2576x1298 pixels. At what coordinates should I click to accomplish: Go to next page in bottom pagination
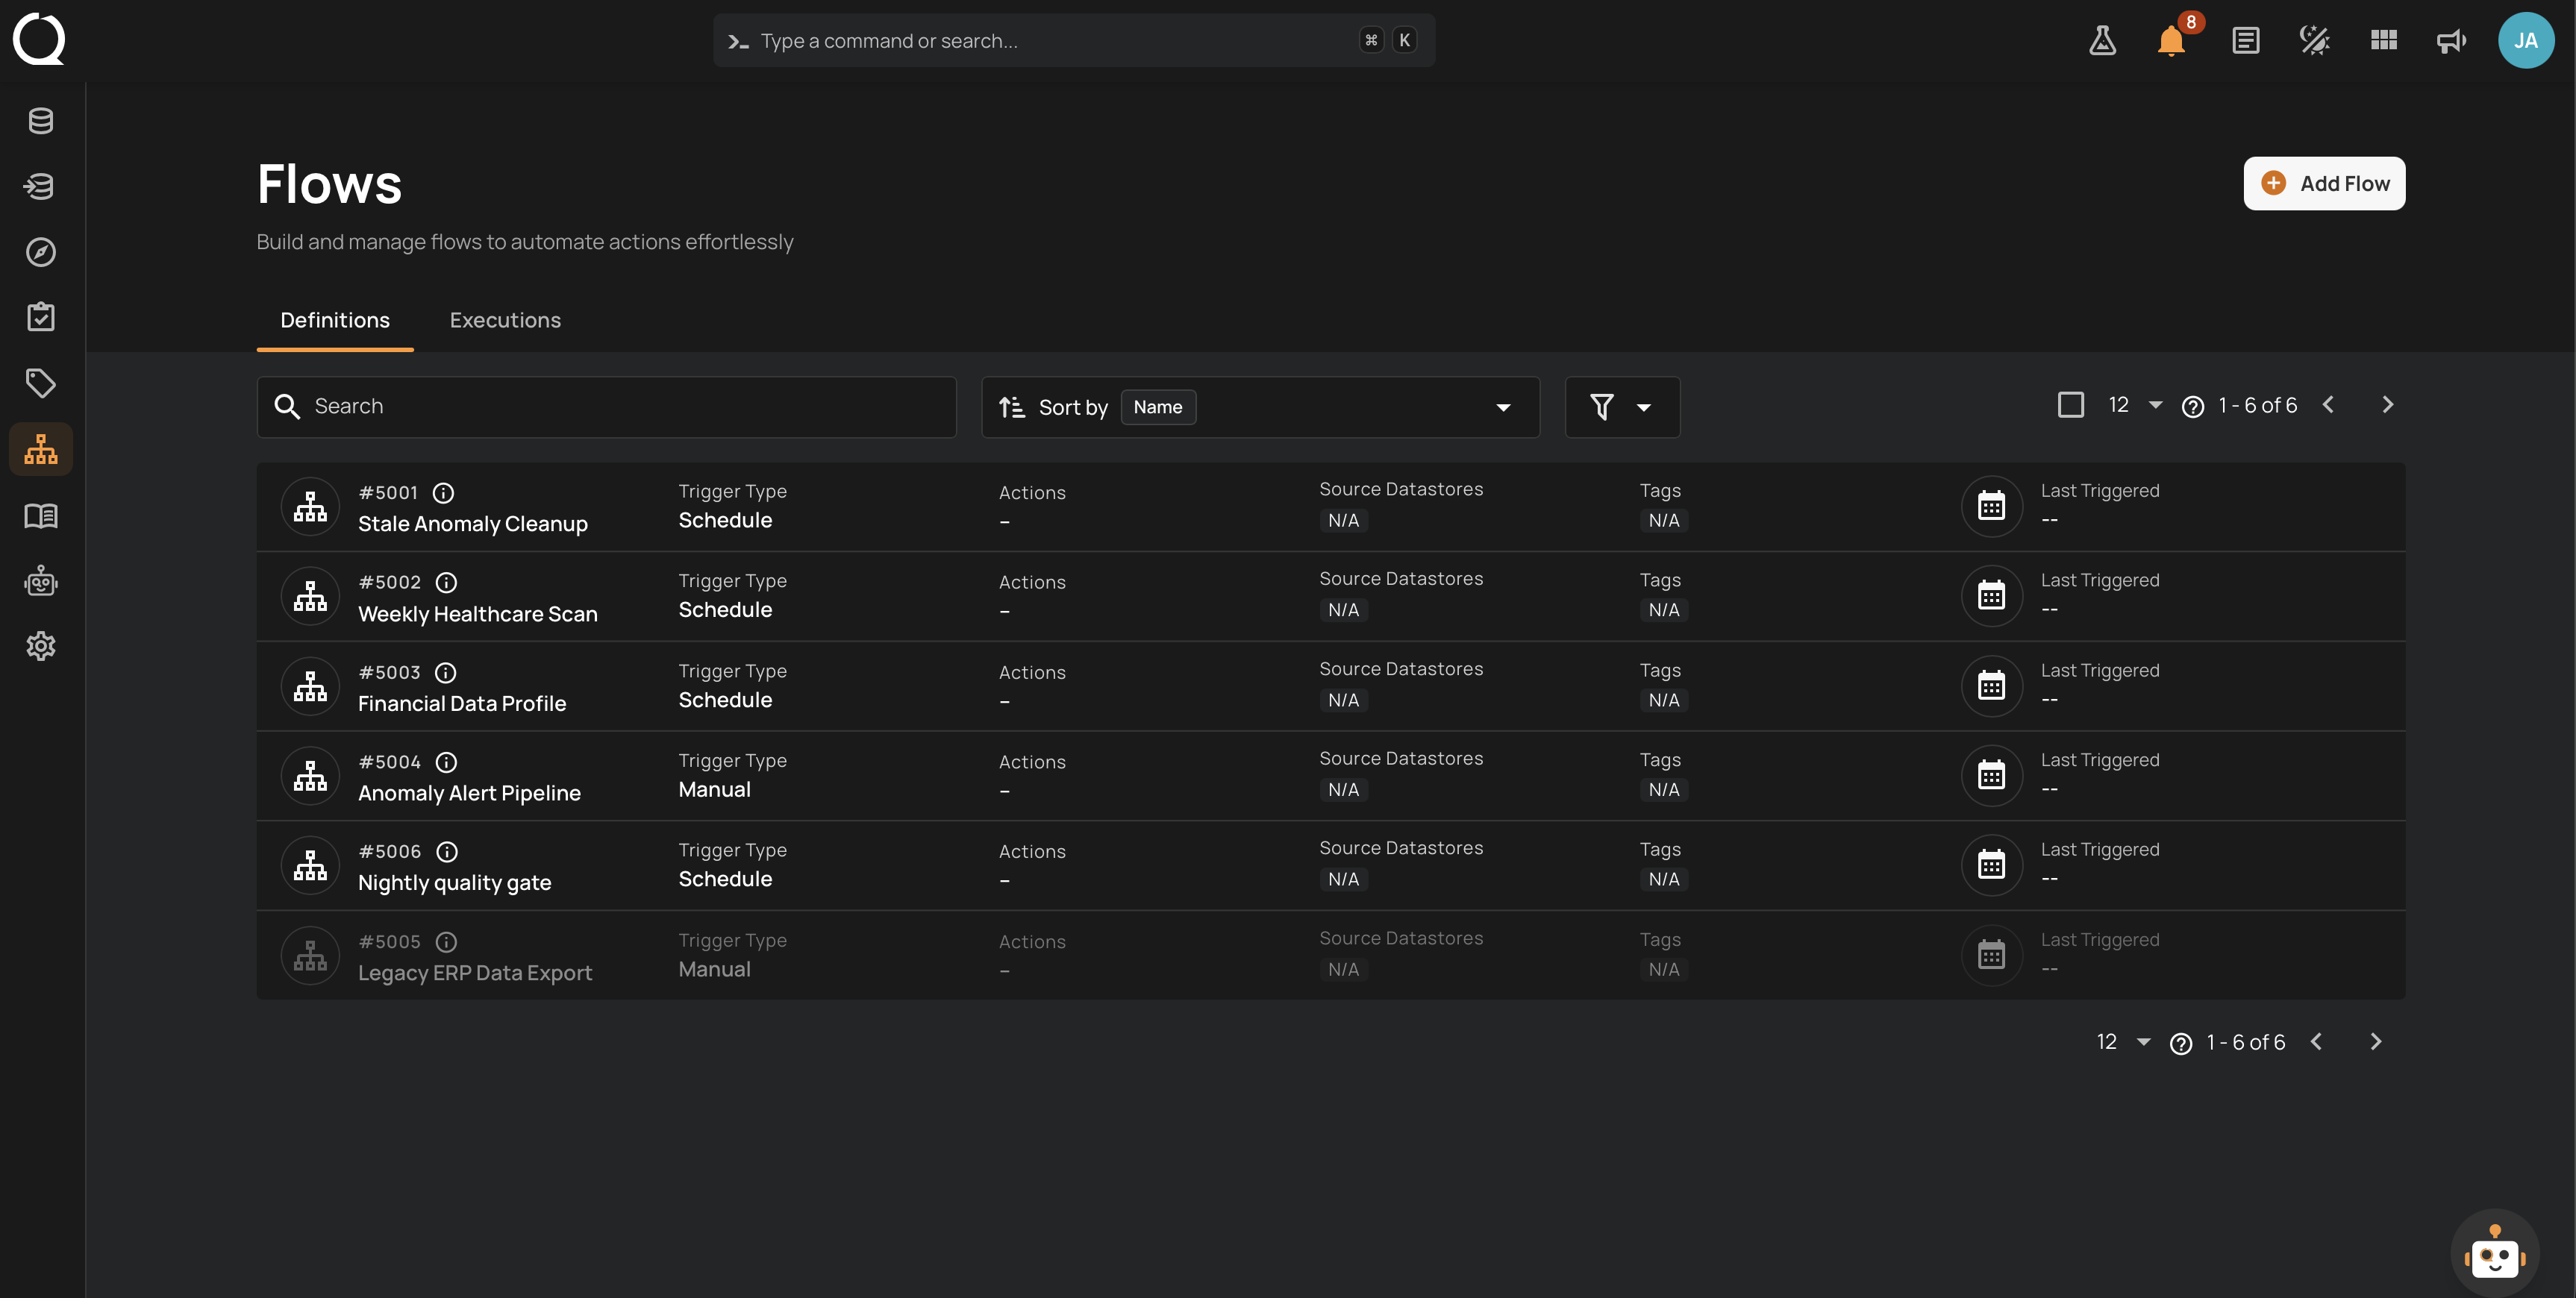coord(2376,1042)
